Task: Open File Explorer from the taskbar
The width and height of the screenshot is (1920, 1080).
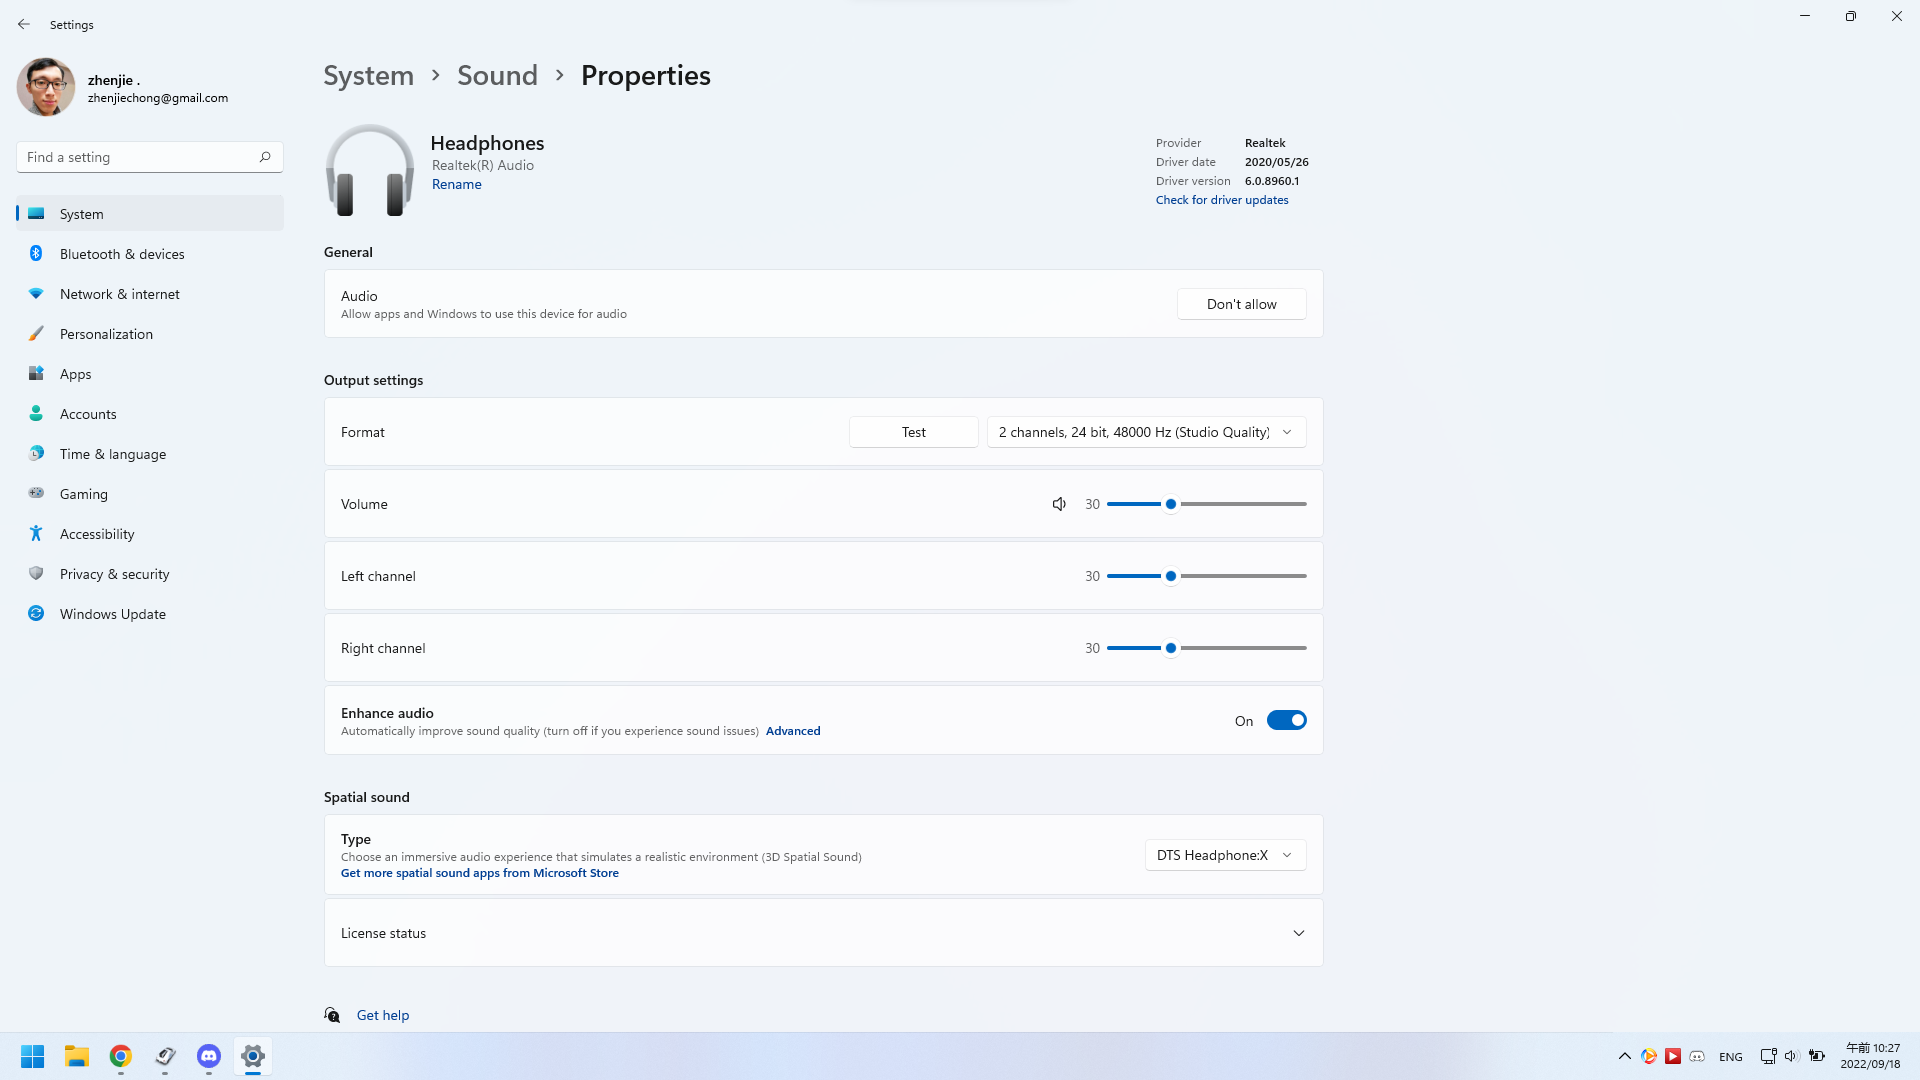Action: (x=77, y=1056)
